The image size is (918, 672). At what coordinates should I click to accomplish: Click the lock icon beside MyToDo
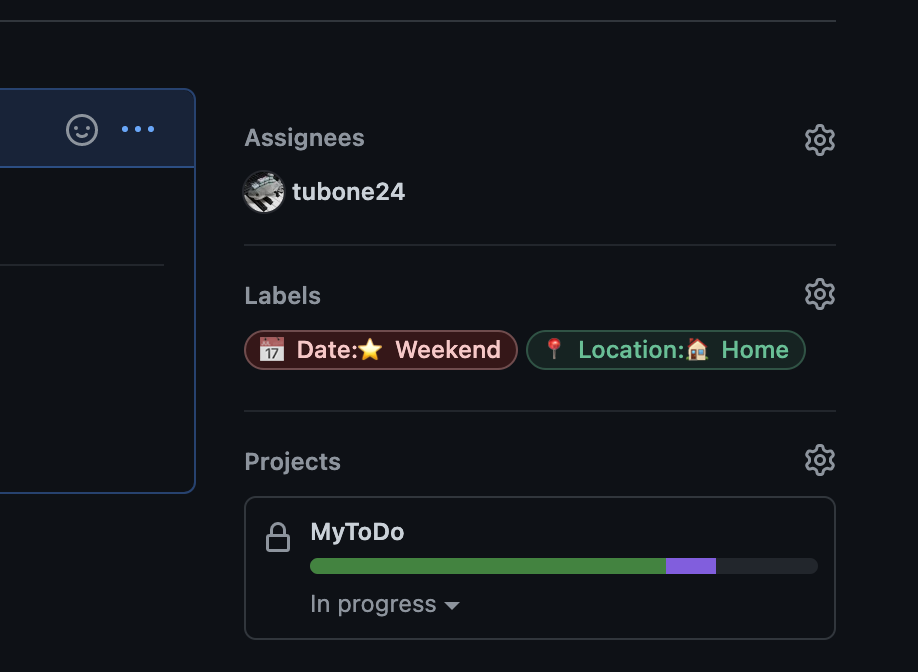[278, 537]
